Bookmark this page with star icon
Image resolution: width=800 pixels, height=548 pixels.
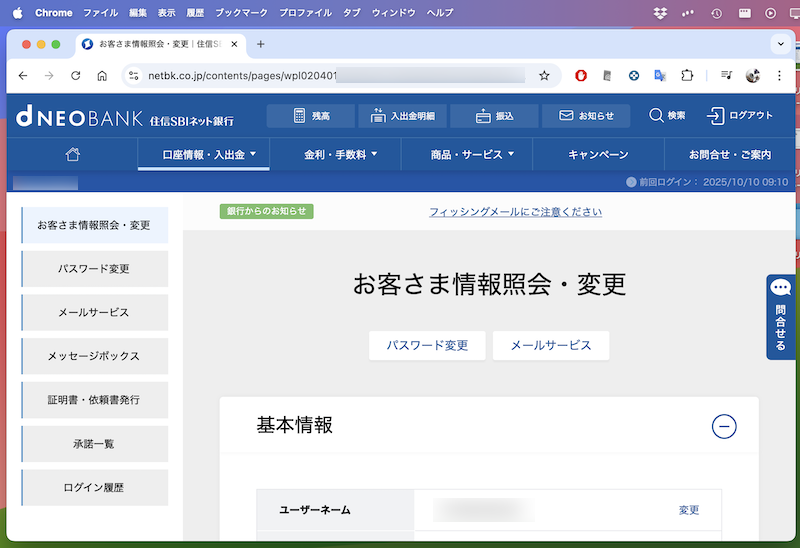point(544,75)
